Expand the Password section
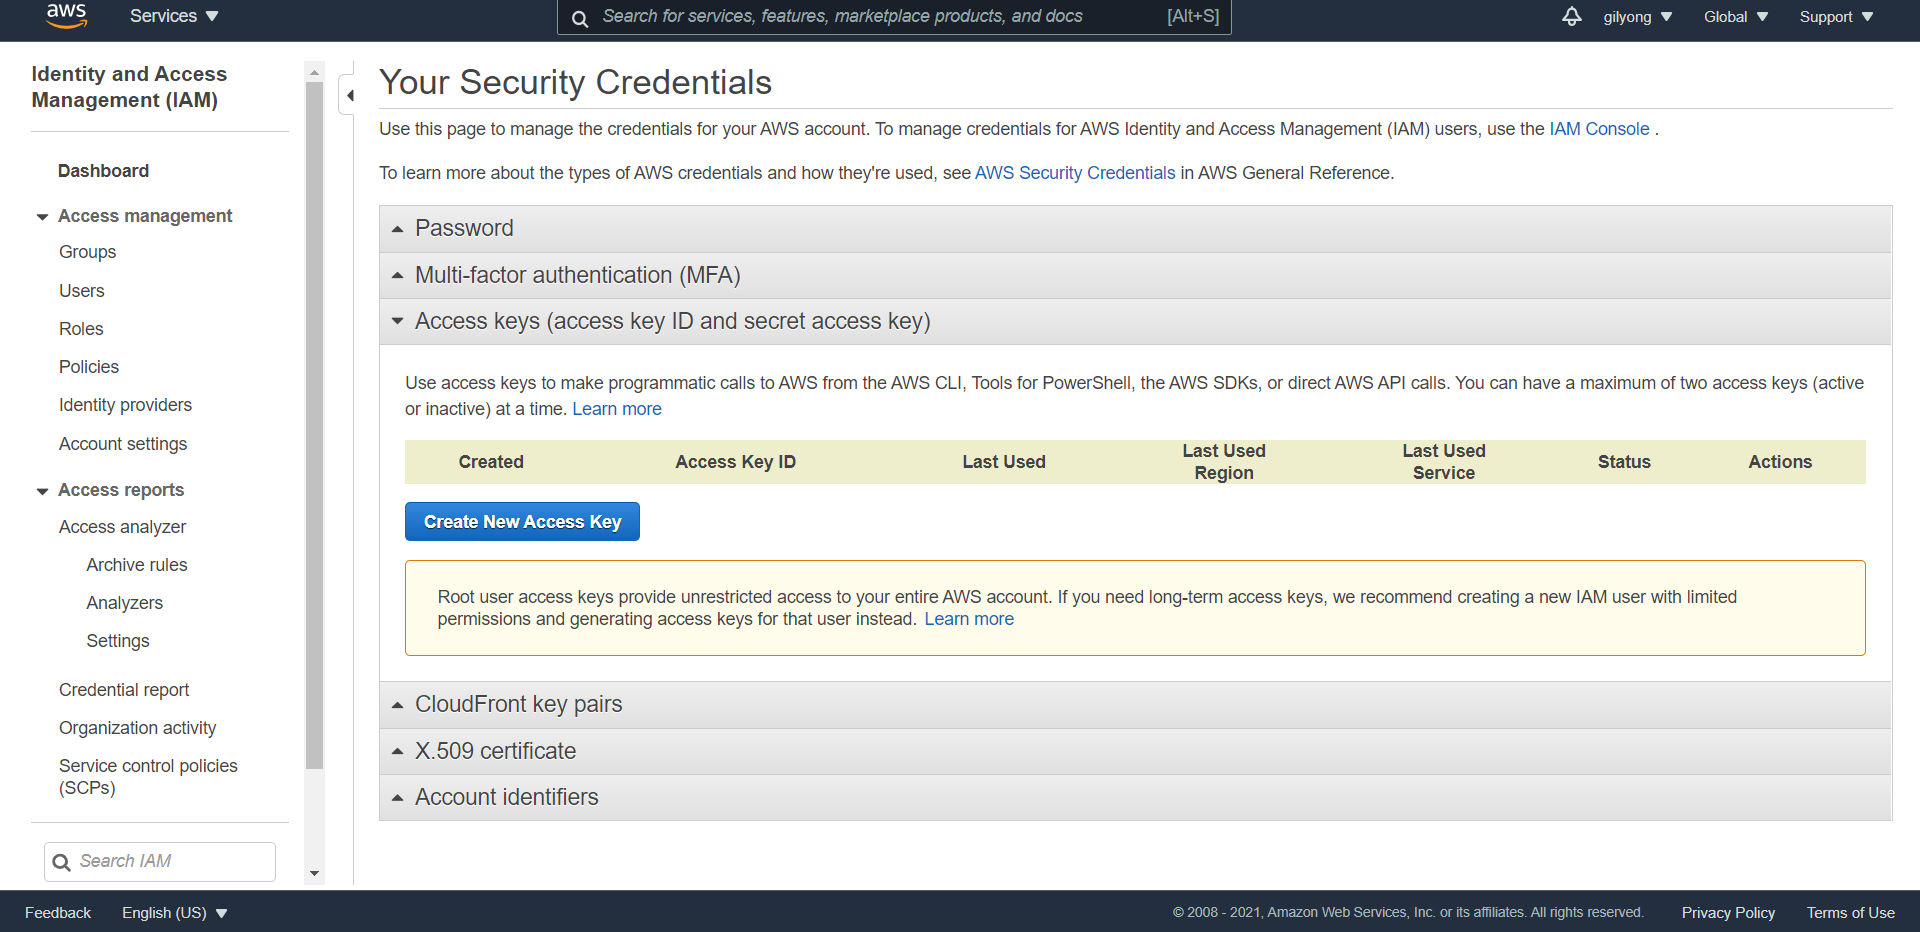 coord(464,229)
